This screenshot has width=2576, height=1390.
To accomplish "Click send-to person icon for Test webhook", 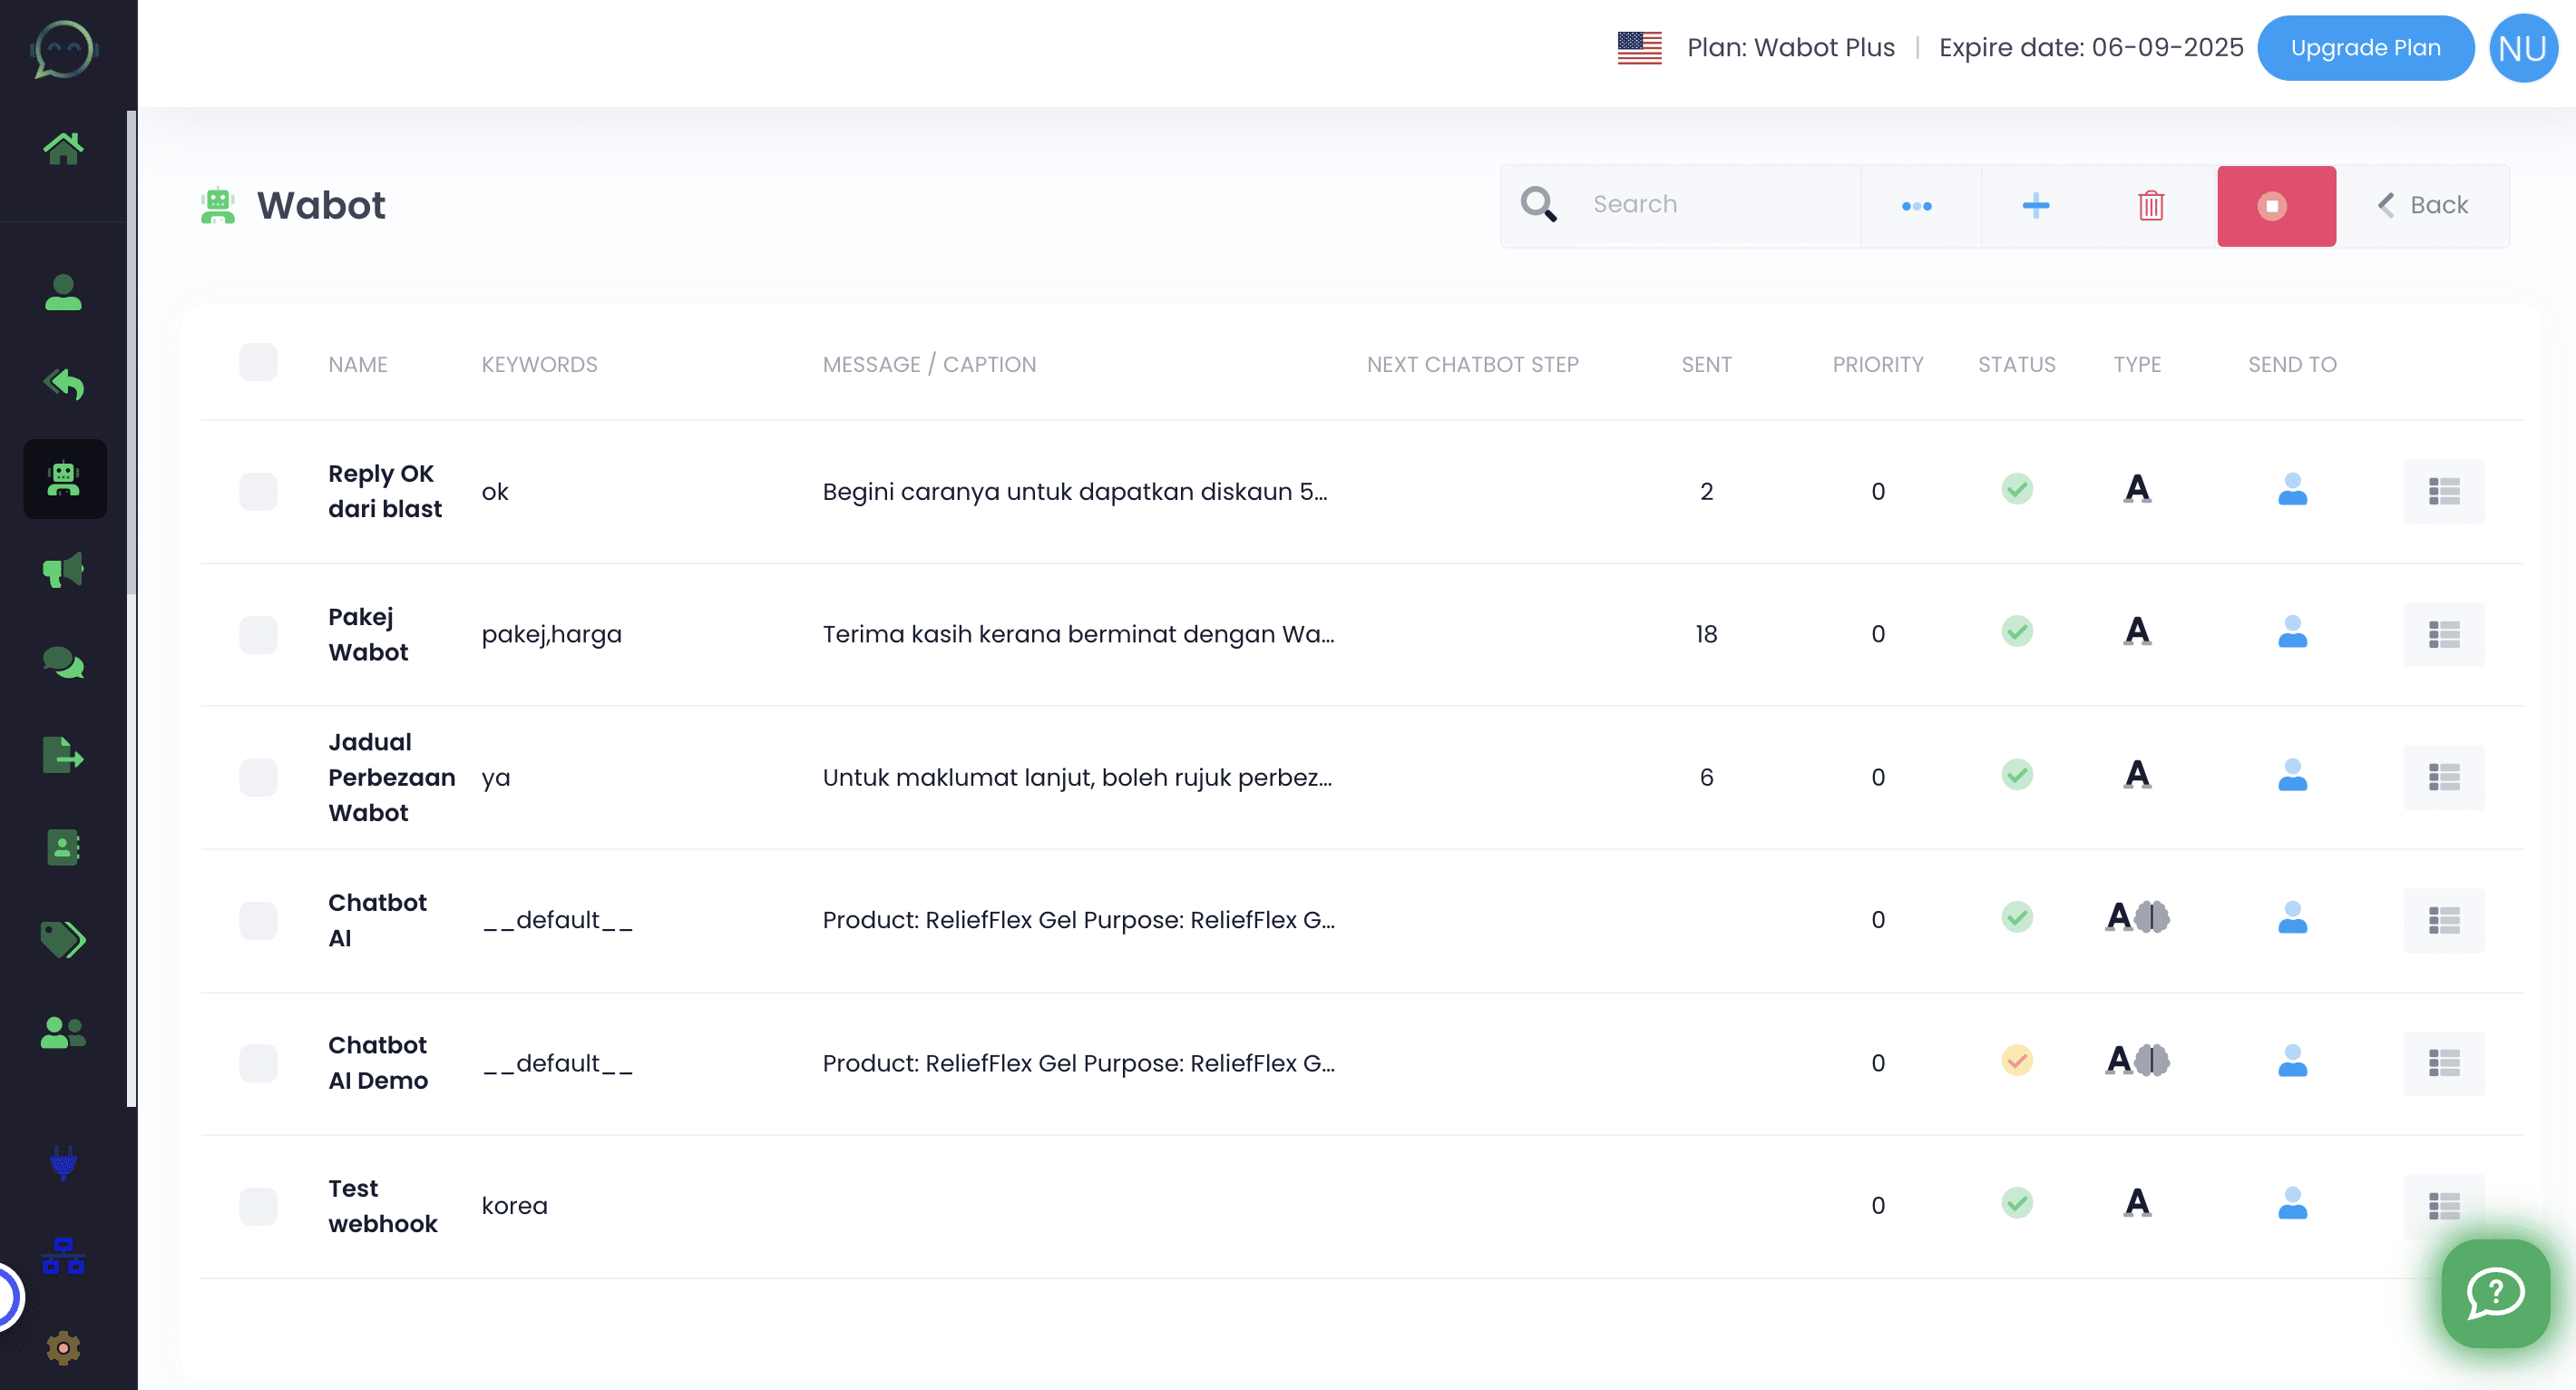I will pos(2292,1203).
